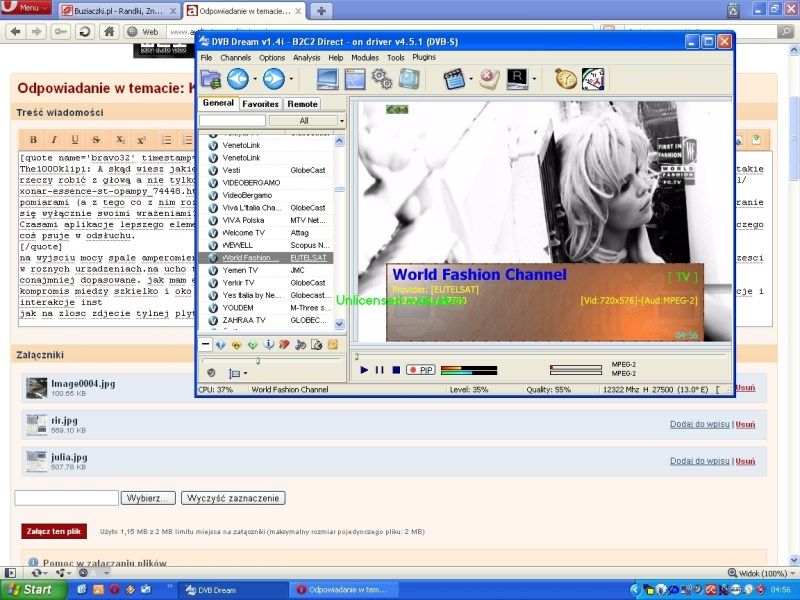Select 'VIVA Polska' in the channel list
This screenshot has width=800, height=600.
[x=266, y=220]
